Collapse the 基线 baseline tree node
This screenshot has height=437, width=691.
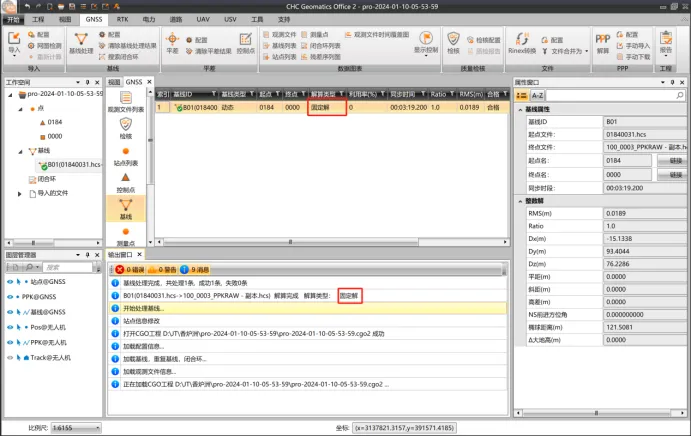[21, 152]
